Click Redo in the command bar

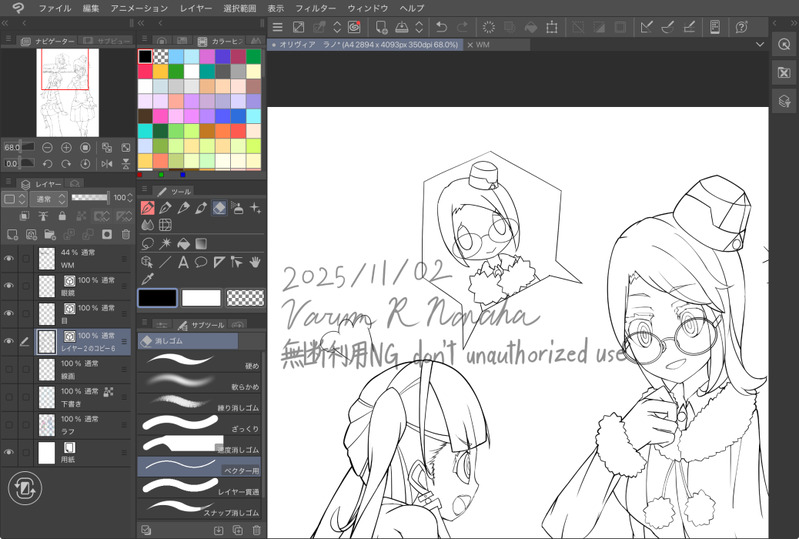462,27
